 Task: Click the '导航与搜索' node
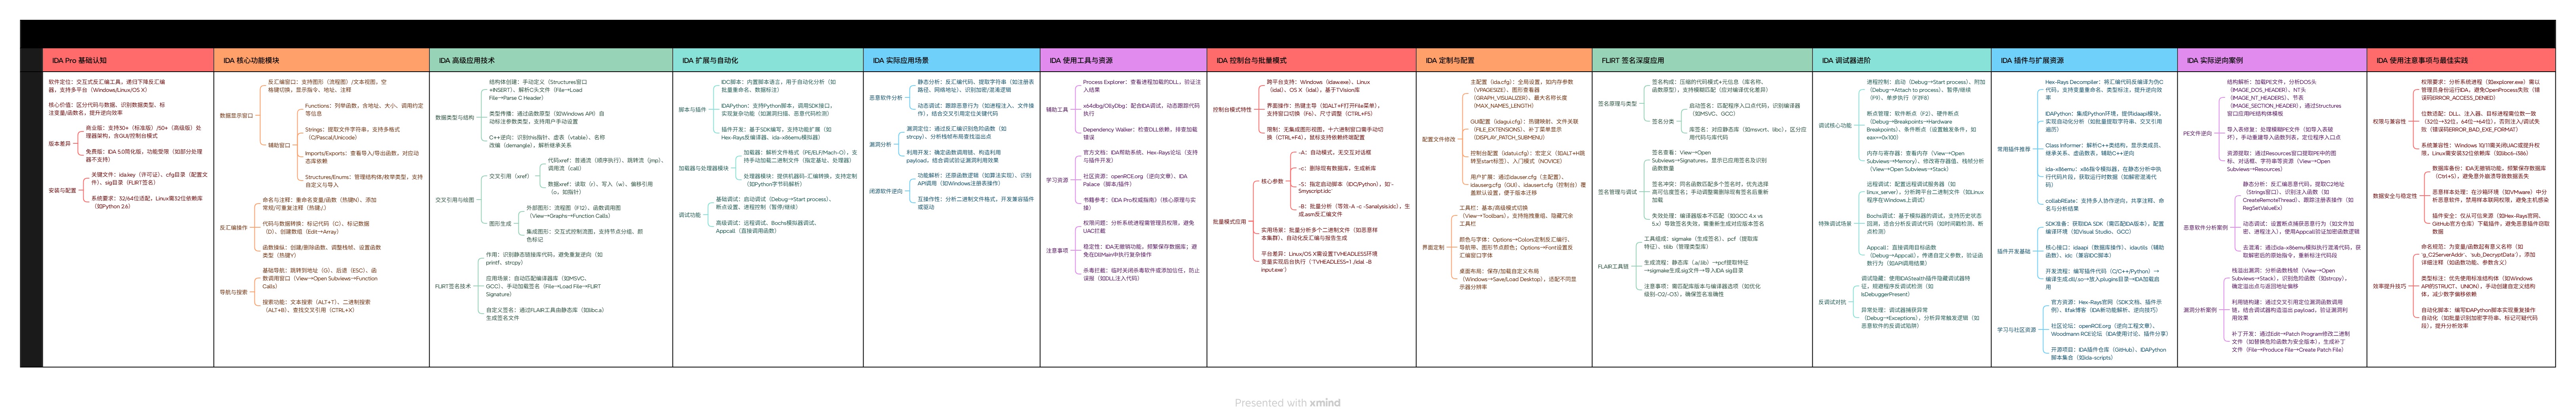pos(234,292)
